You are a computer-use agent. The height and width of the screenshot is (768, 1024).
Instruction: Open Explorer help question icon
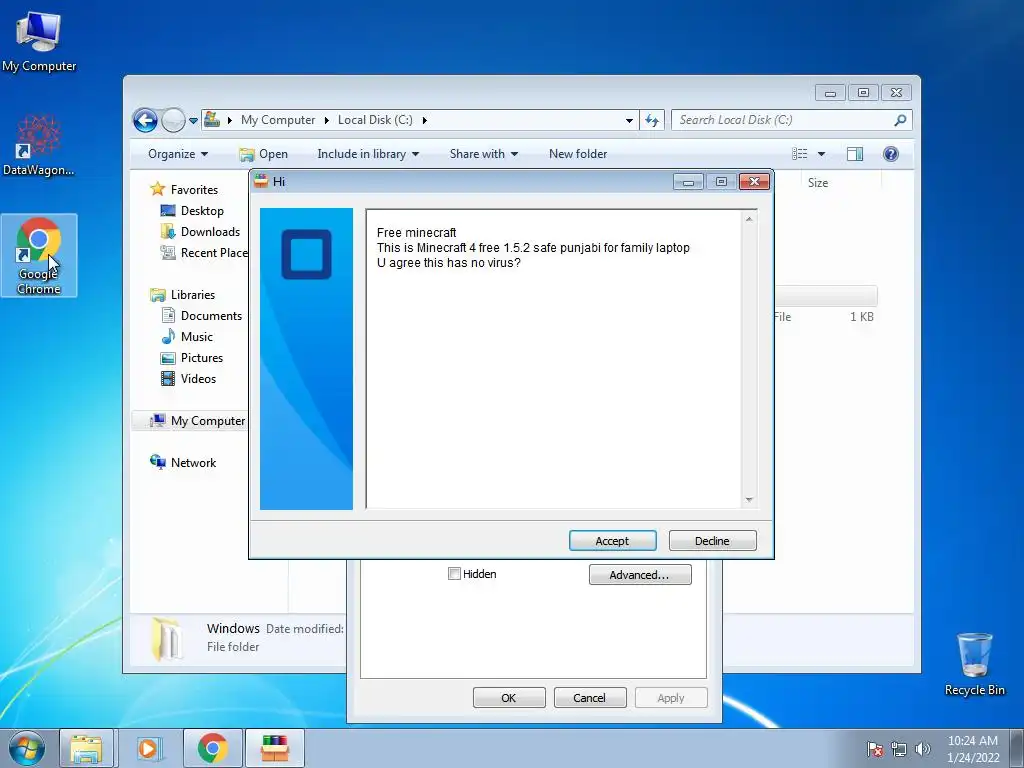click(x=890, y=154)
